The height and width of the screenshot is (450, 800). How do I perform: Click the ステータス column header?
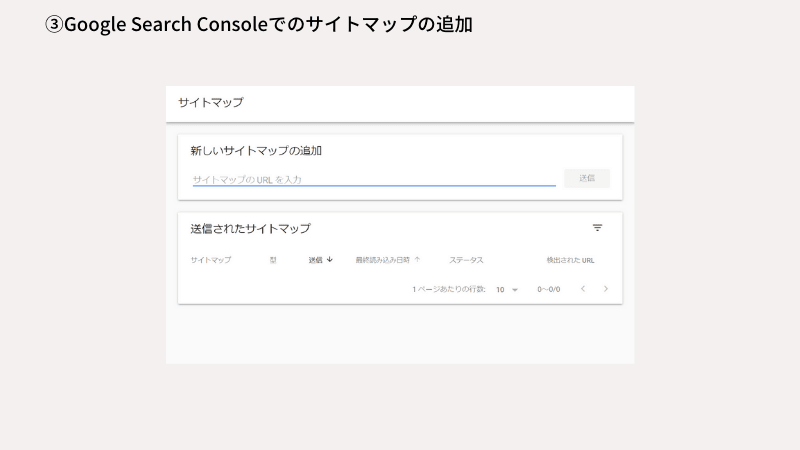466,260
